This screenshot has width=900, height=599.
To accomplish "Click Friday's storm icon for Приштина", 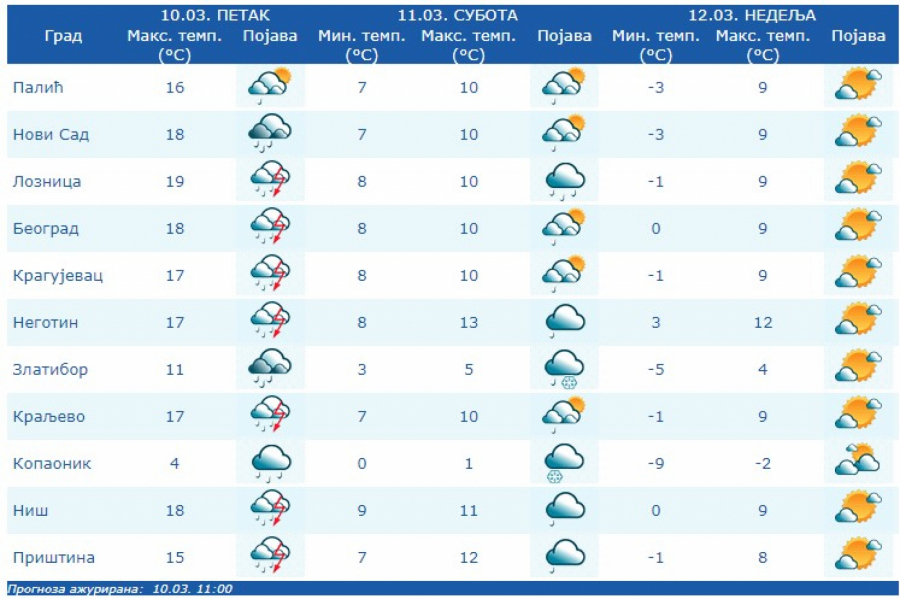I will point(270,557).
